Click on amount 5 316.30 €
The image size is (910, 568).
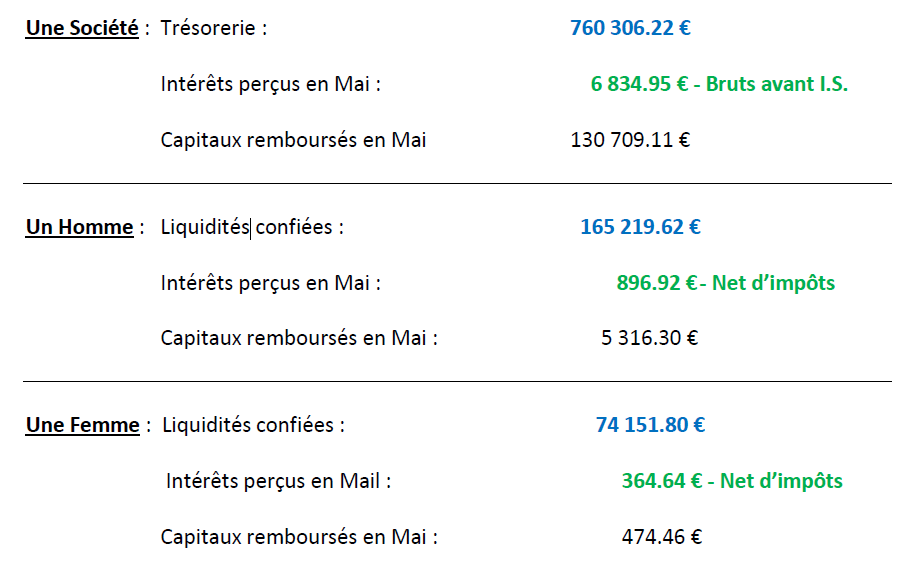pyautogui.click(x=649, y=338)
